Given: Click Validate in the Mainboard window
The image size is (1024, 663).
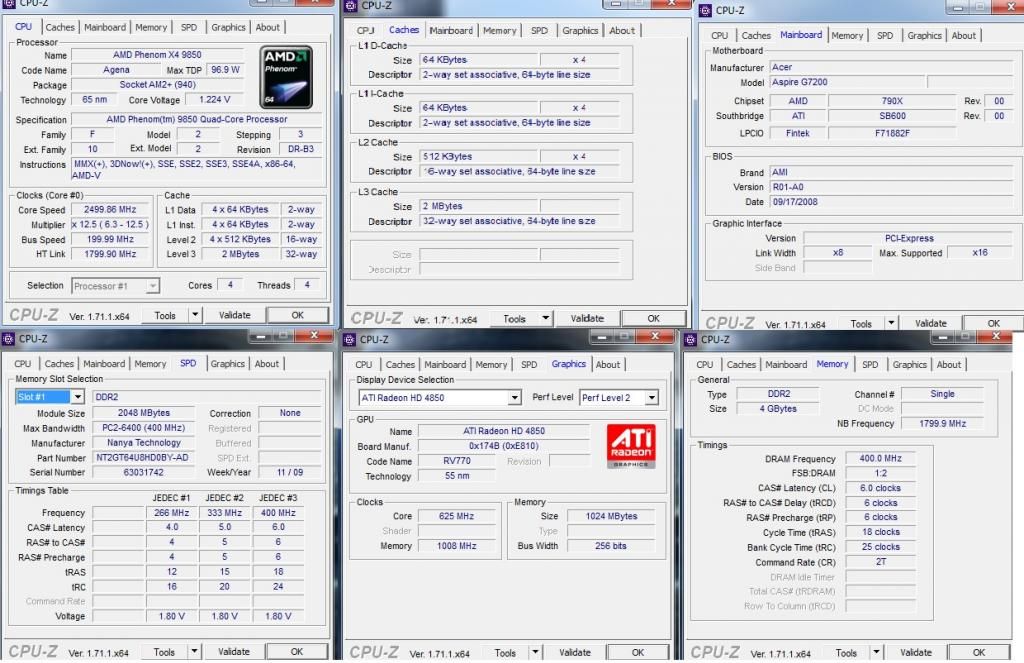Looking at the screenshot, I should click(931, 323).
